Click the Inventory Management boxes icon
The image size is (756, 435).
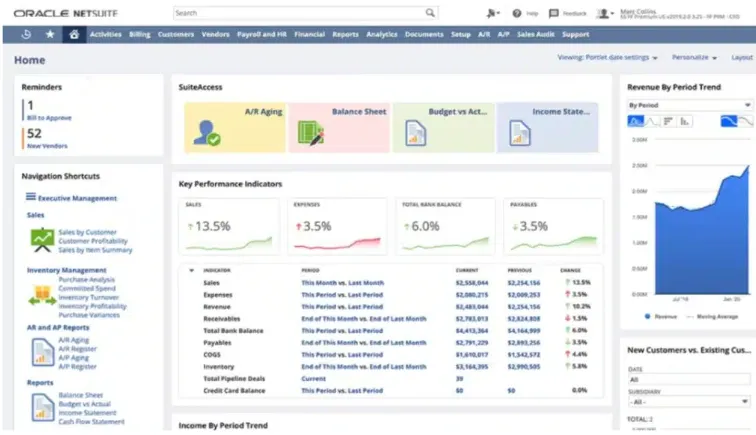[x=42, y=295]
